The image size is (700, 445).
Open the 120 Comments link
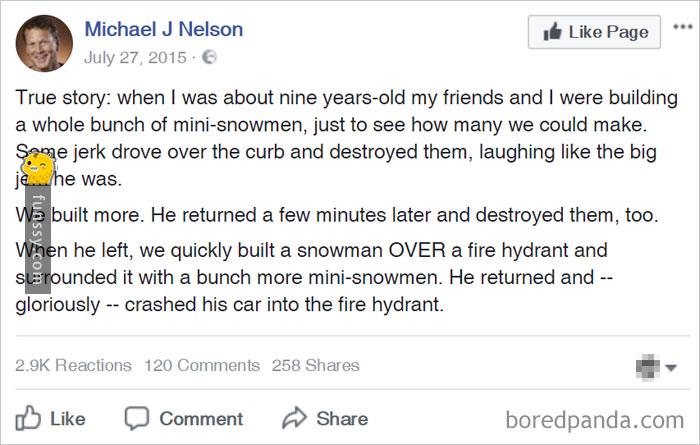pos(202,366)
